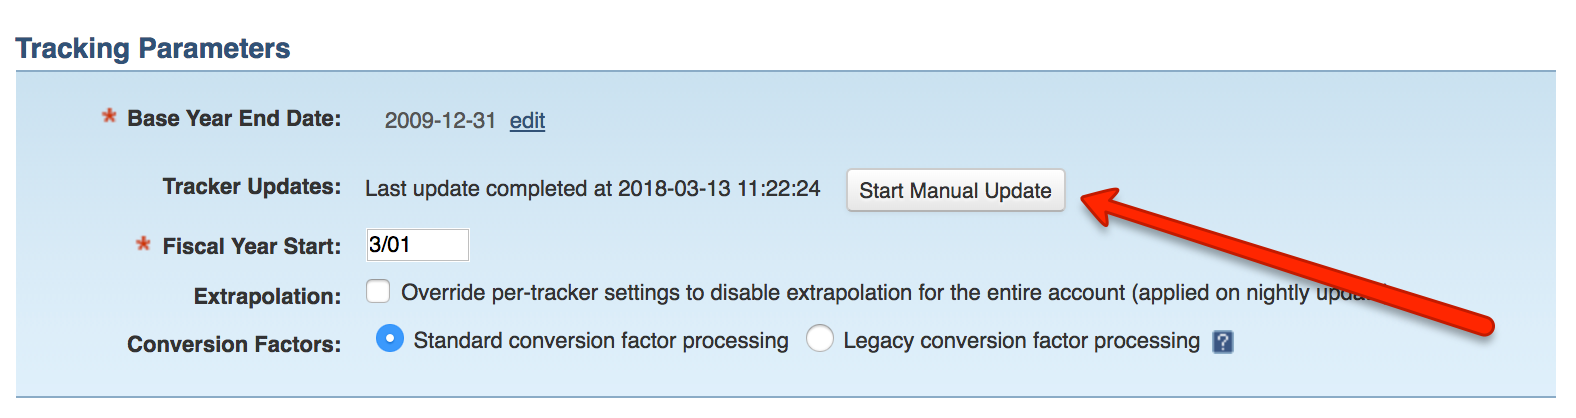
Task: Open the edit link for base year date
Action: (527, 121)
